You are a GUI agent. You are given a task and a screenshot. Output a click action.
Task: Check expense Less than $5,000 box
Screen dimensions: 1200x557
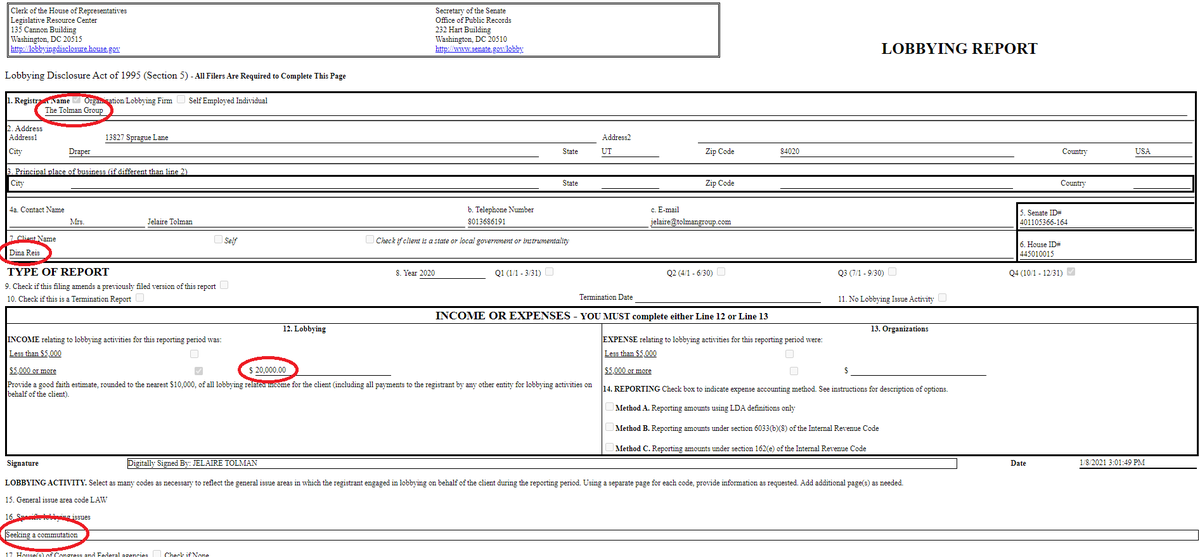coord(791,354)
